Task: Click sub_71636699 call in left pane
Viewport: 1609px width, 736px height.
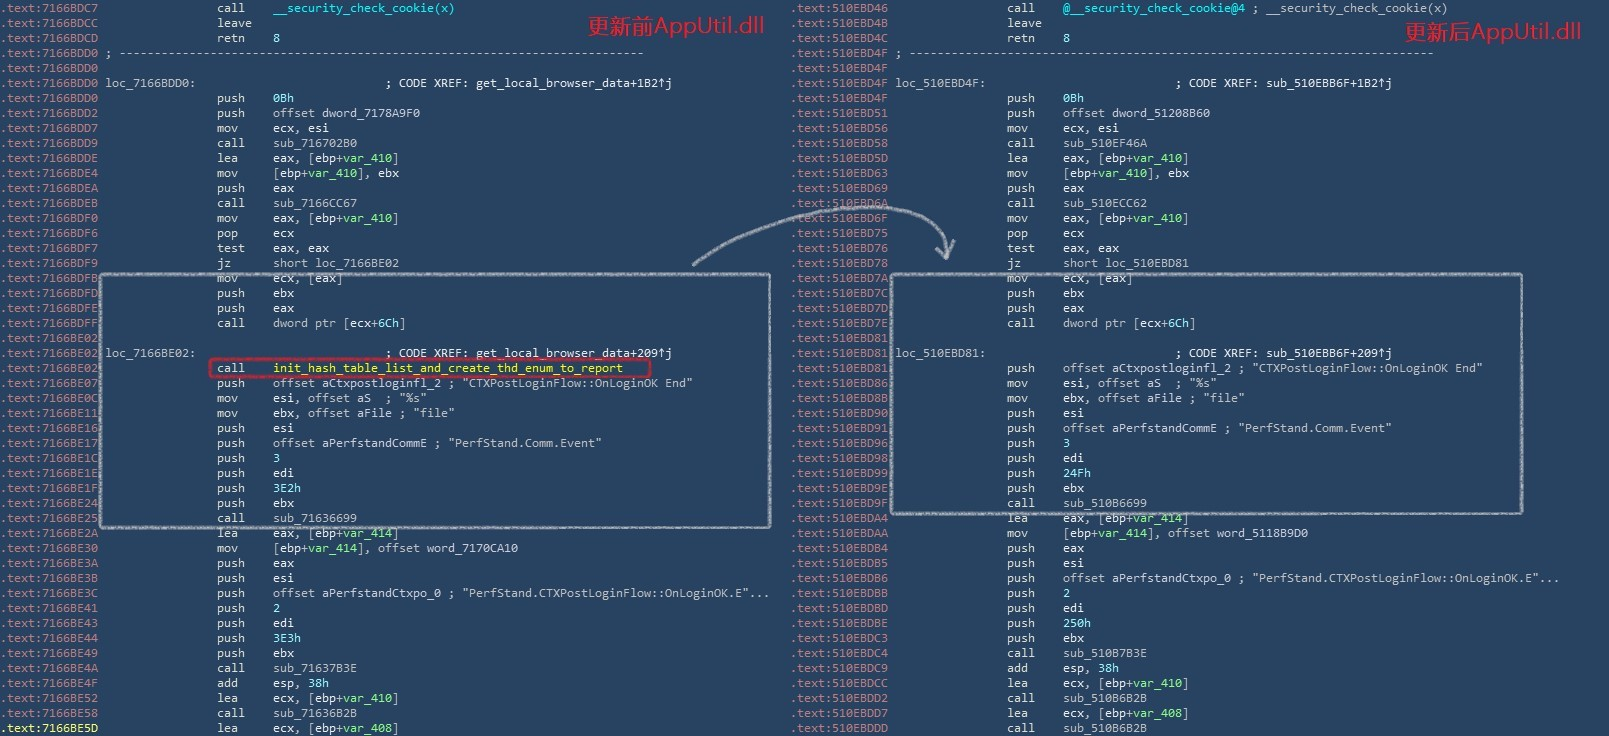Action: pos(314,518)
